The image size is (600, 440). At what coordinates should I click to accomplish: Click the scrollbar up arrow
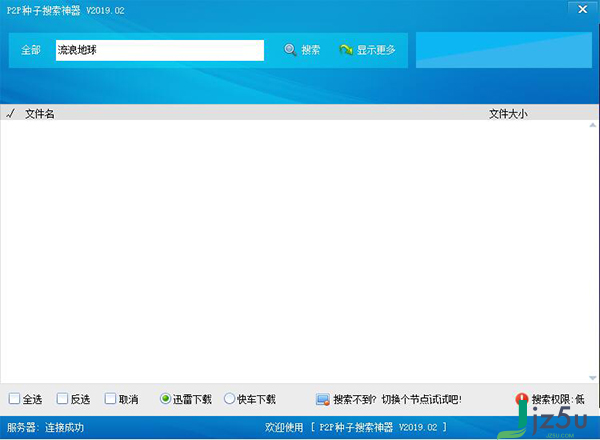point(593,125)
